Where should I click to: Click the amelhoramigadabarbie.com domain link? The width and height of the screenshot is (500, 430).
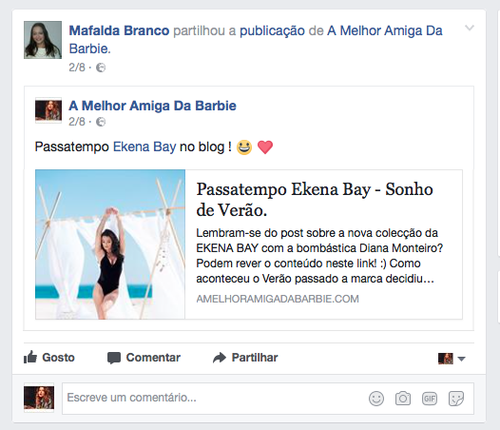pyautogui.click(x=277, y=299)
